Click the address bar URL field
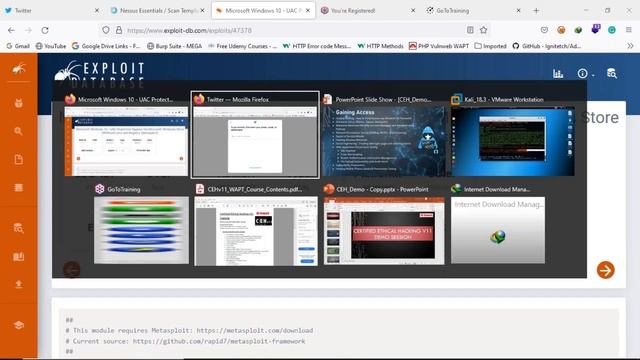Image resolution: width=640 pixels, height=360 pixels. pyautogui.click(x=294, y=30)
